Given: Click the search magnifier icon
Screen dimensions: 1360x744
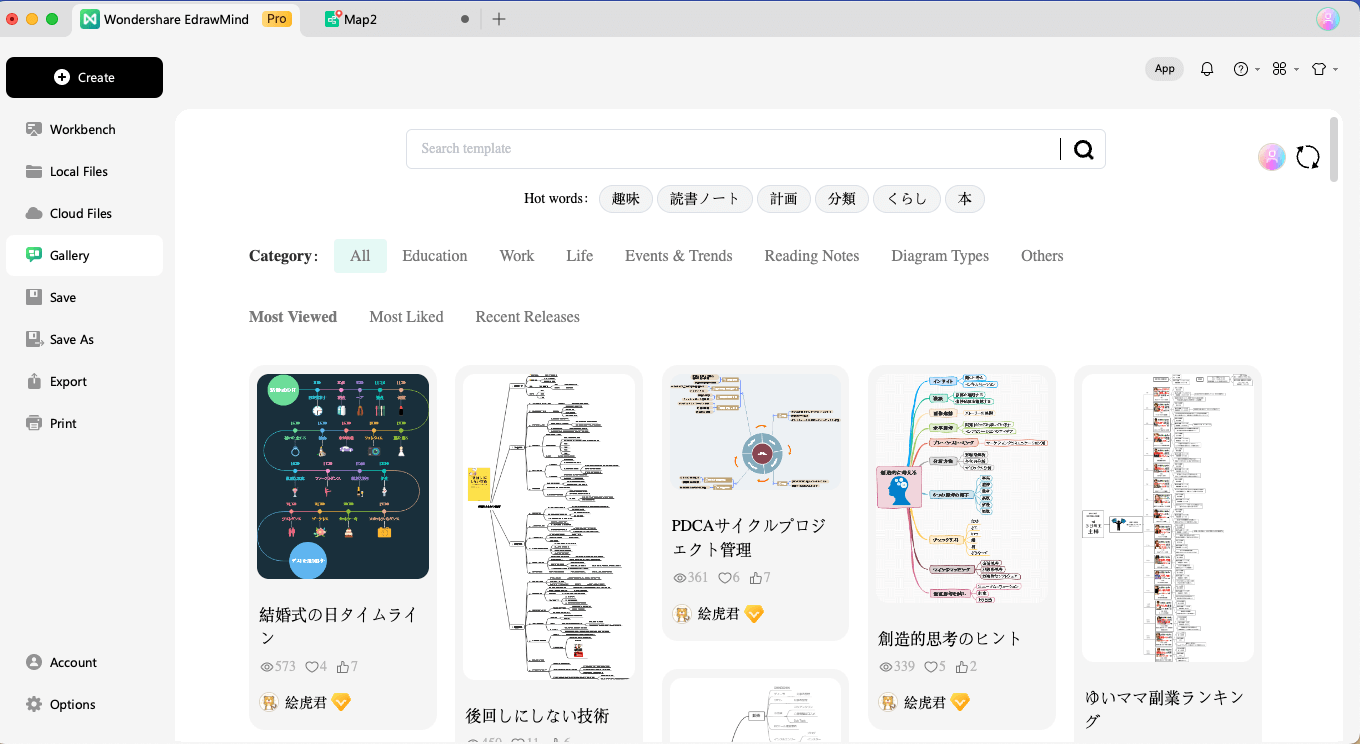Looking at the screenshot, I should (x=1084, y=149).
